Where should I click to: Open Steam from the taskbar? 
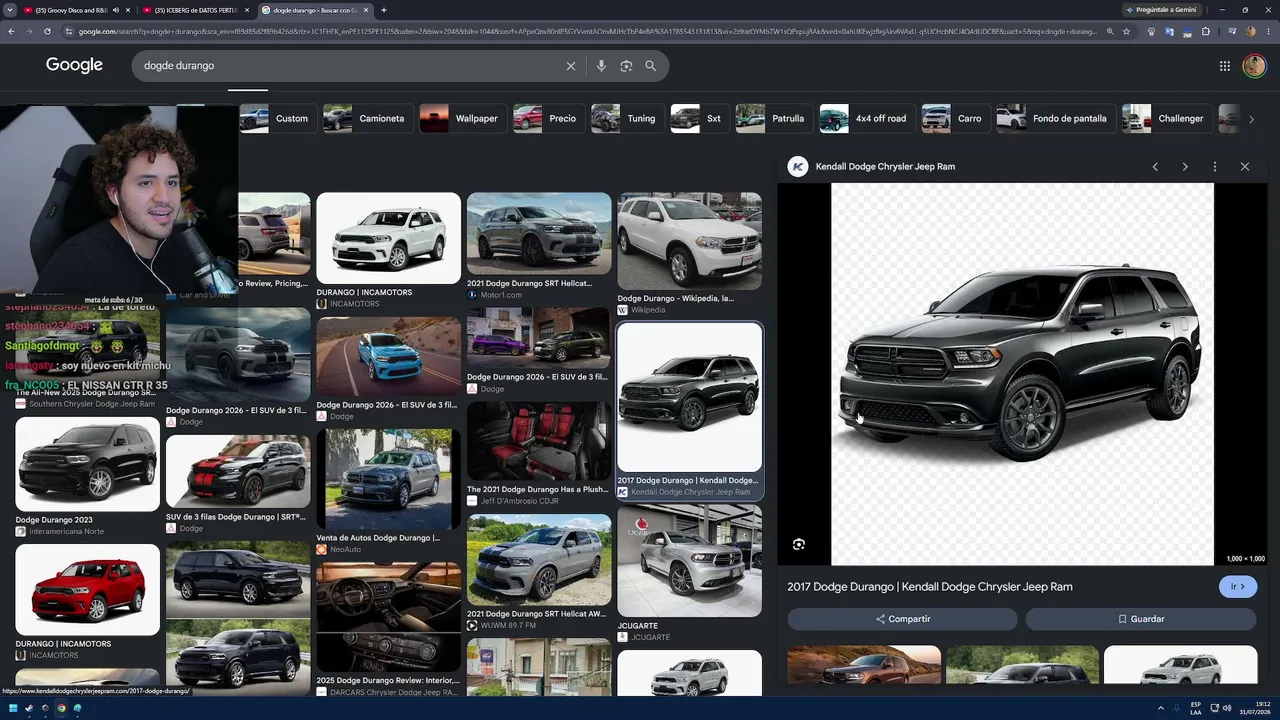pyautogui.click(x=29, y=708)
